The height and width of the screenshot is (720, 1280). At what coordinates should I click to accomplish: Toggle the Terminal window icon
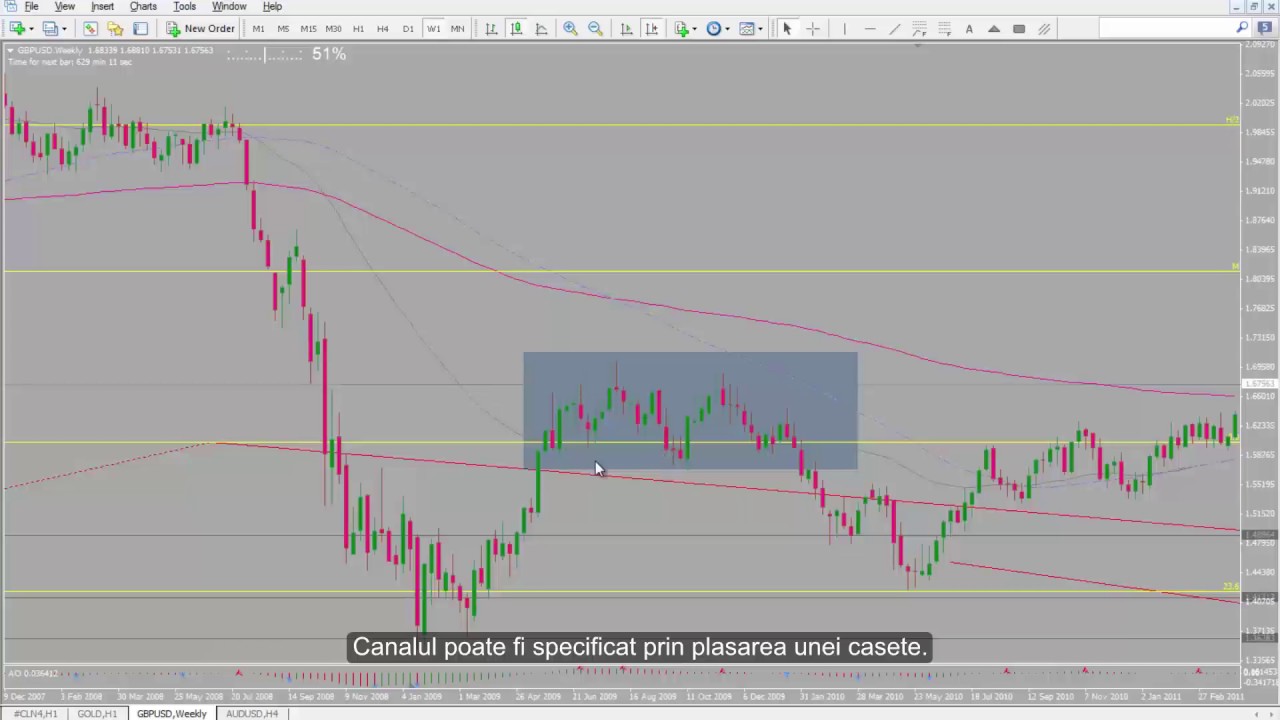coord(140,29)
